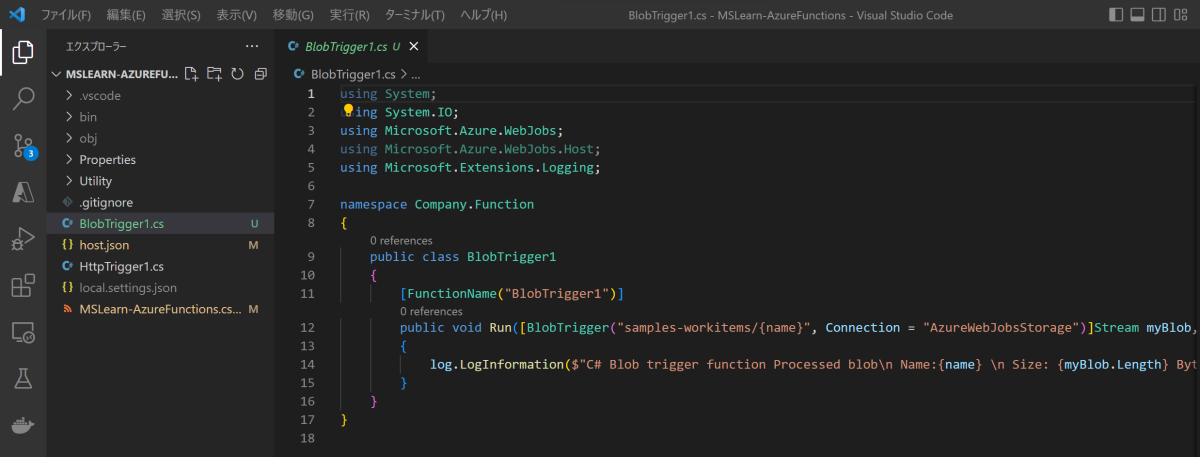Viewport: 1200px width, 457px height.
Task: Open the ターミナル(T) menu
Action: click(415, 15)
